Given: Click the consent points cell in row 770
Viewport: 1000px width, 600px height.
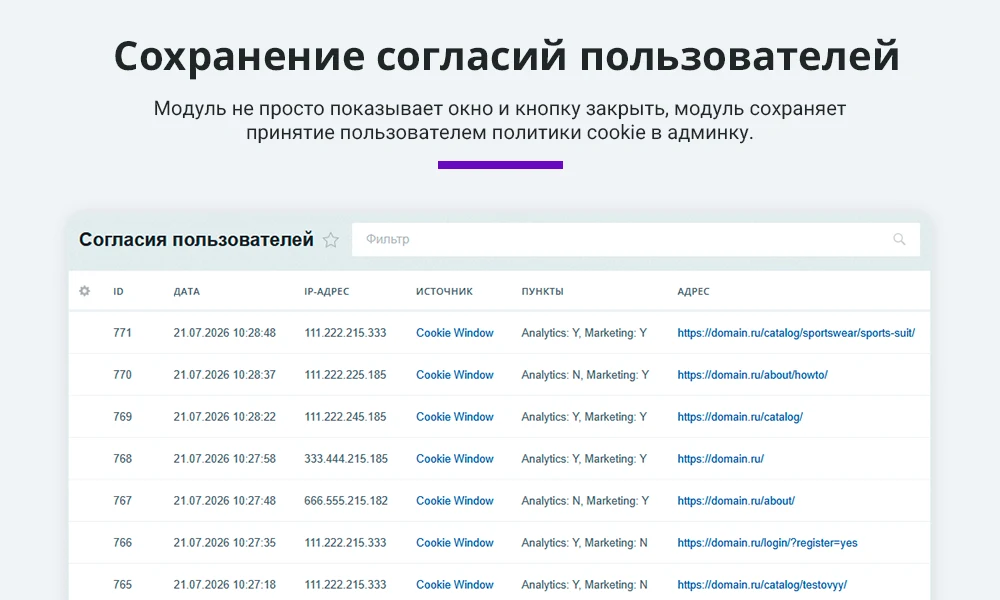Looking at the screenshot, I should (x=585, y=375).
